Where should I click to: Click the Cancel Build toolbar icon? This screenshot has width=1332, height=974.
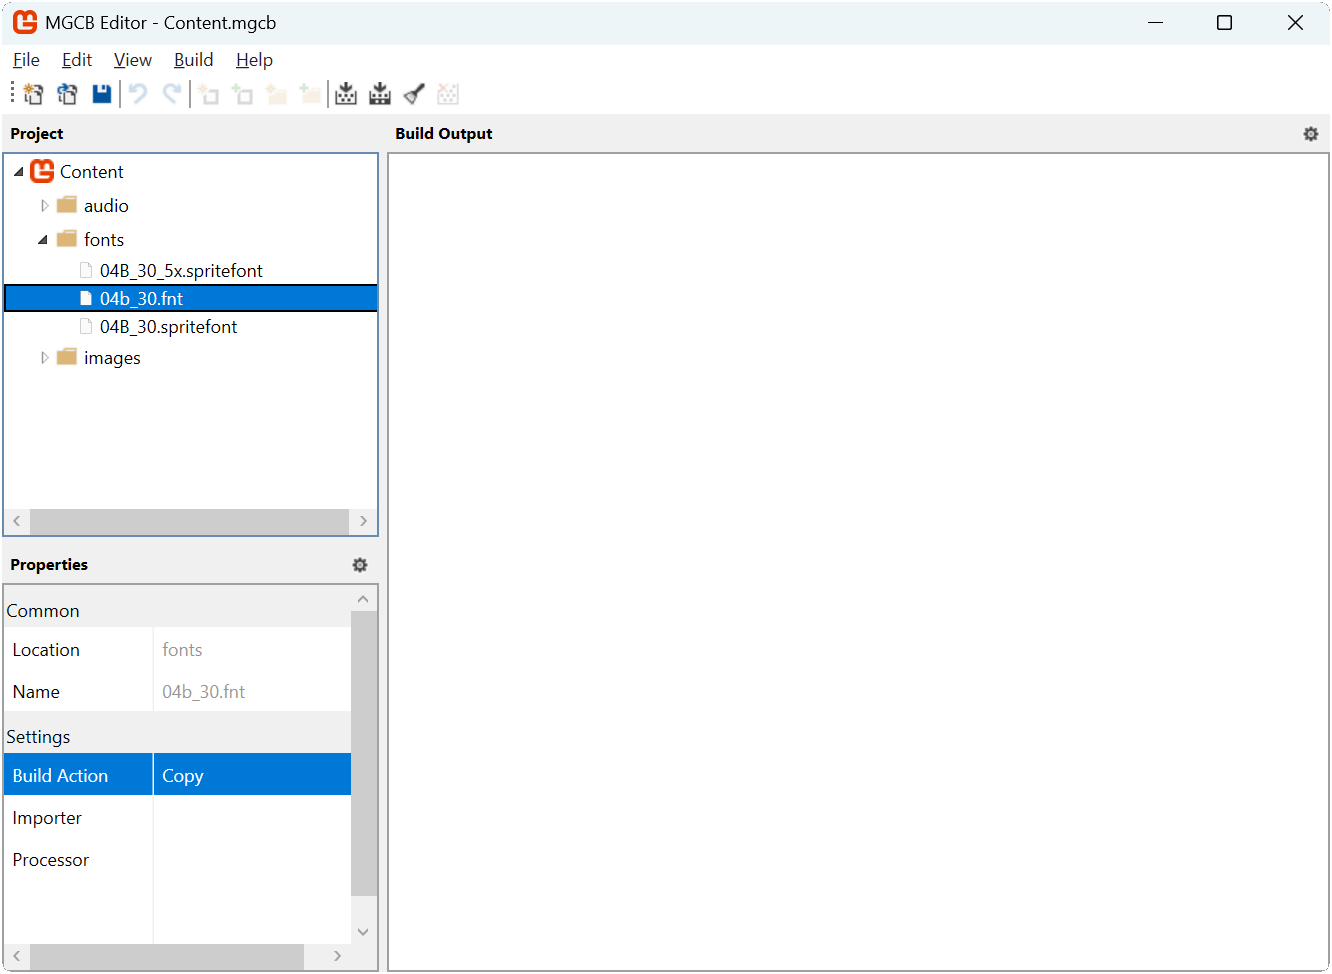[448, 94]
